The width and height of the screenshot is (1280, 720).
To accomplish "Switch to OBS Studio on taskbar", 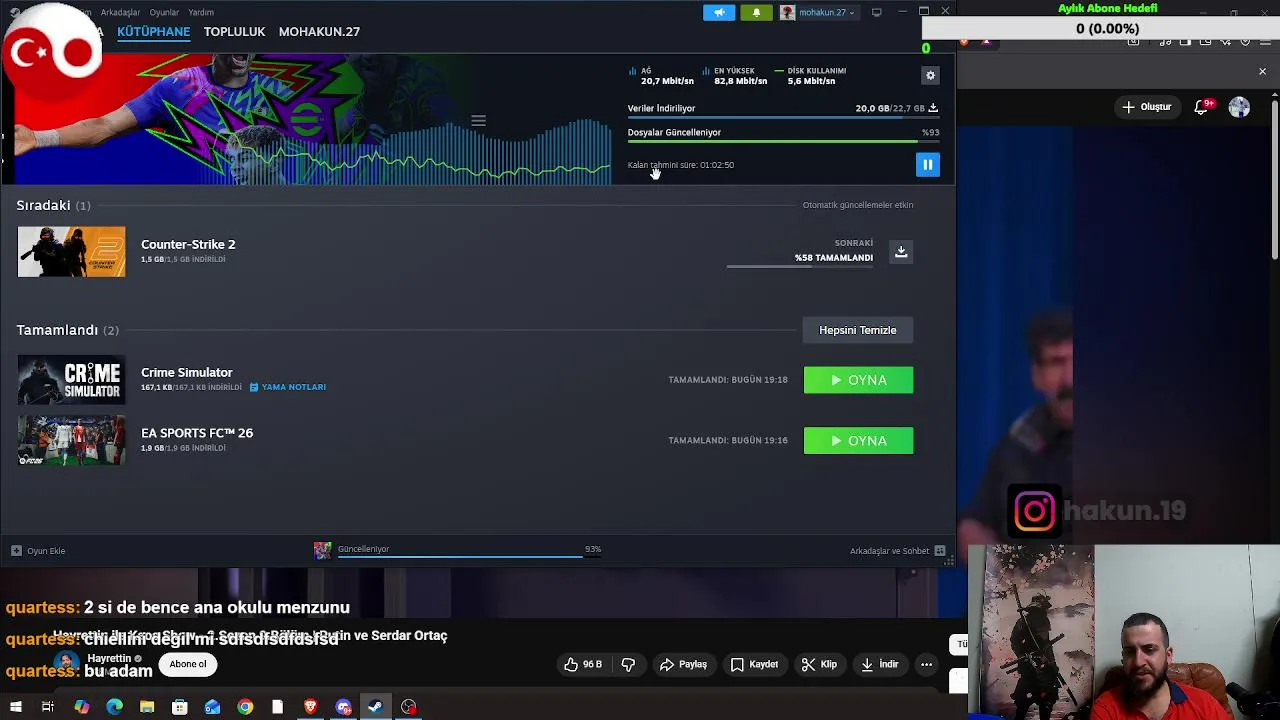I will 408,707.
